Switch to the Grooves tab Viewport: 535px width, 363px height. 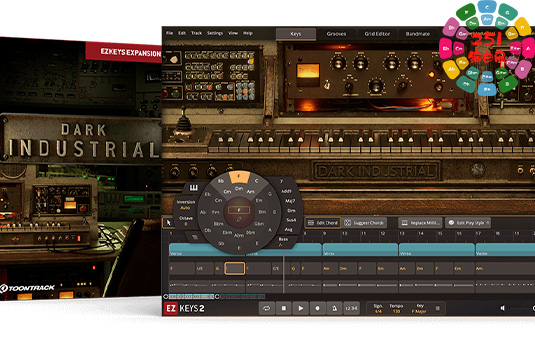click(x=336, y=34)
